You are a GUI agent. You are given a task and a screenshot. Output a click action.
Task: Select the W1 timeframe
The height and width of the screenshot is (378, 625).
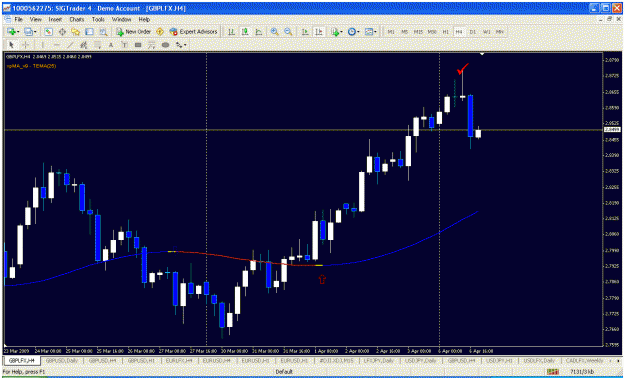click(486, 32)
